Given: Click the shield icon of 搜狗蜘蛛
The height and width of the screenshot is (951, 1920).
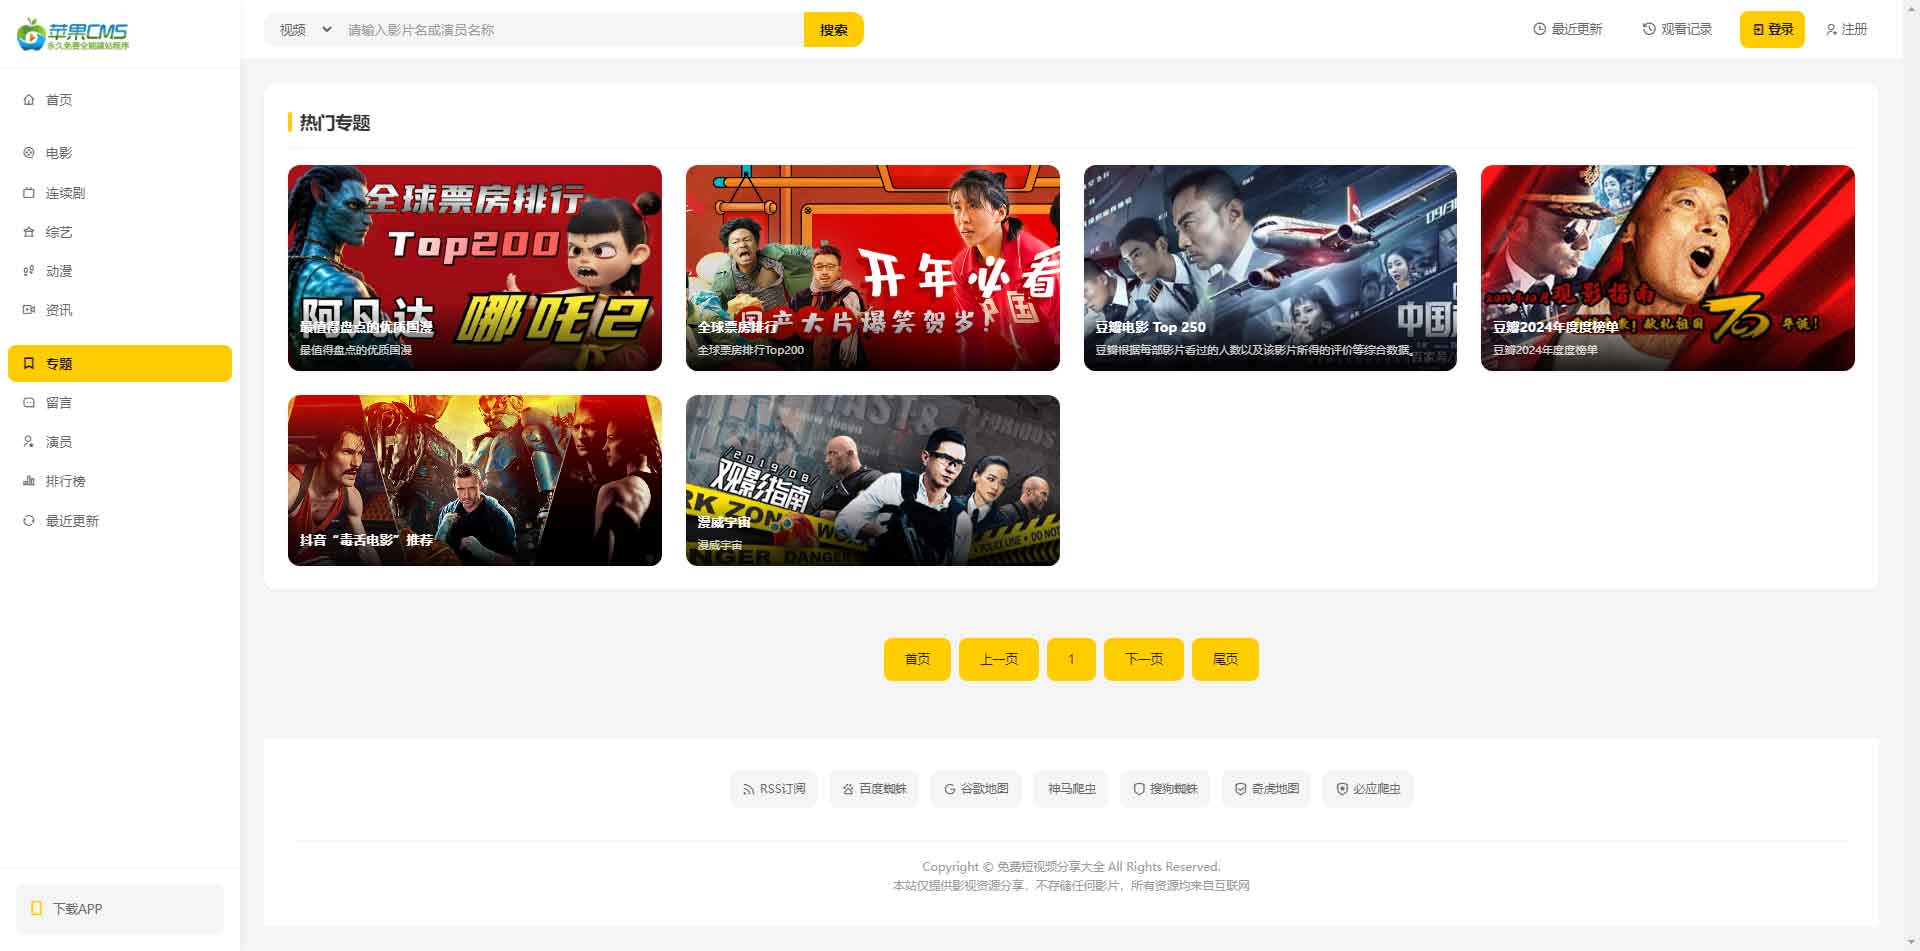Looking at the screenshot, I should pyautogui.click(x=1139, y=789).
